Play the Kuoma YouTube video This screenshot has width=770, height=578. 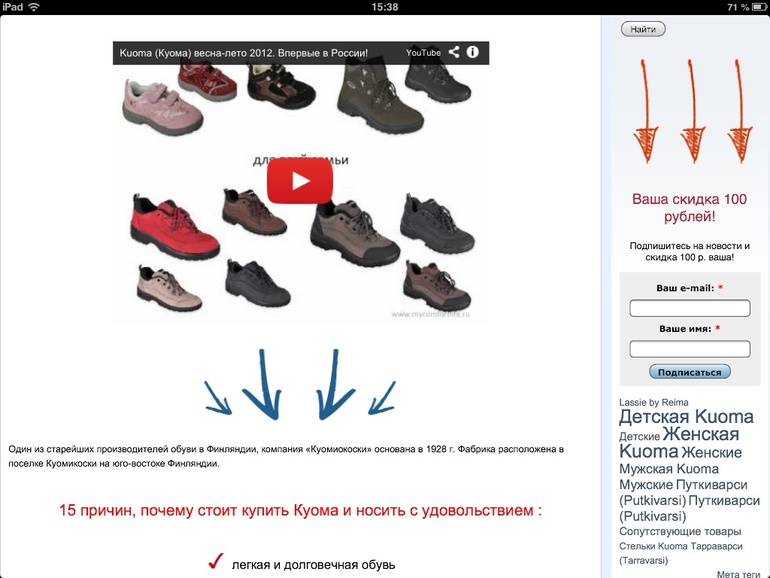click(300, 181)
